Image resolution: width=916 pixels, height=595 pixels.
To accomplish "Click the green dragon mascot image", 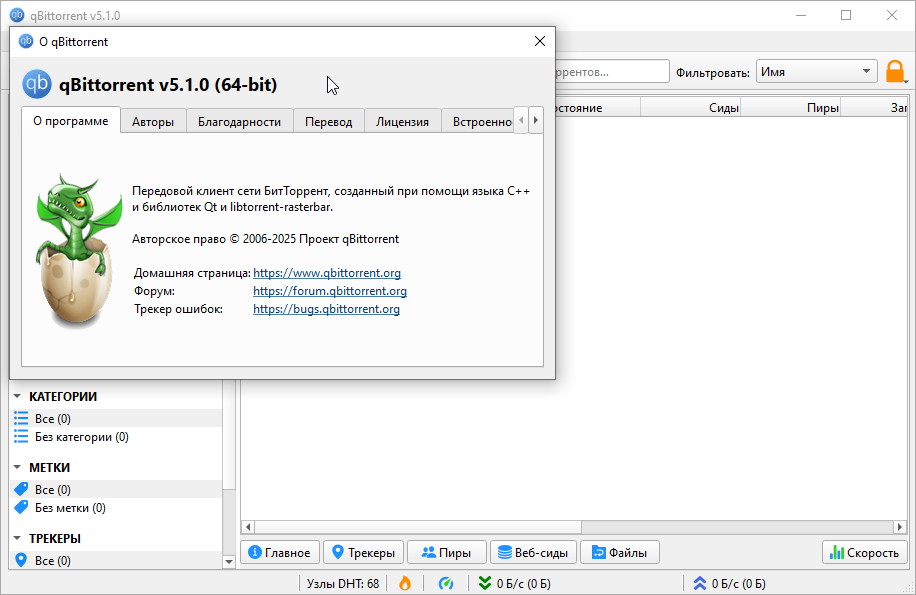I will point(79,249).
